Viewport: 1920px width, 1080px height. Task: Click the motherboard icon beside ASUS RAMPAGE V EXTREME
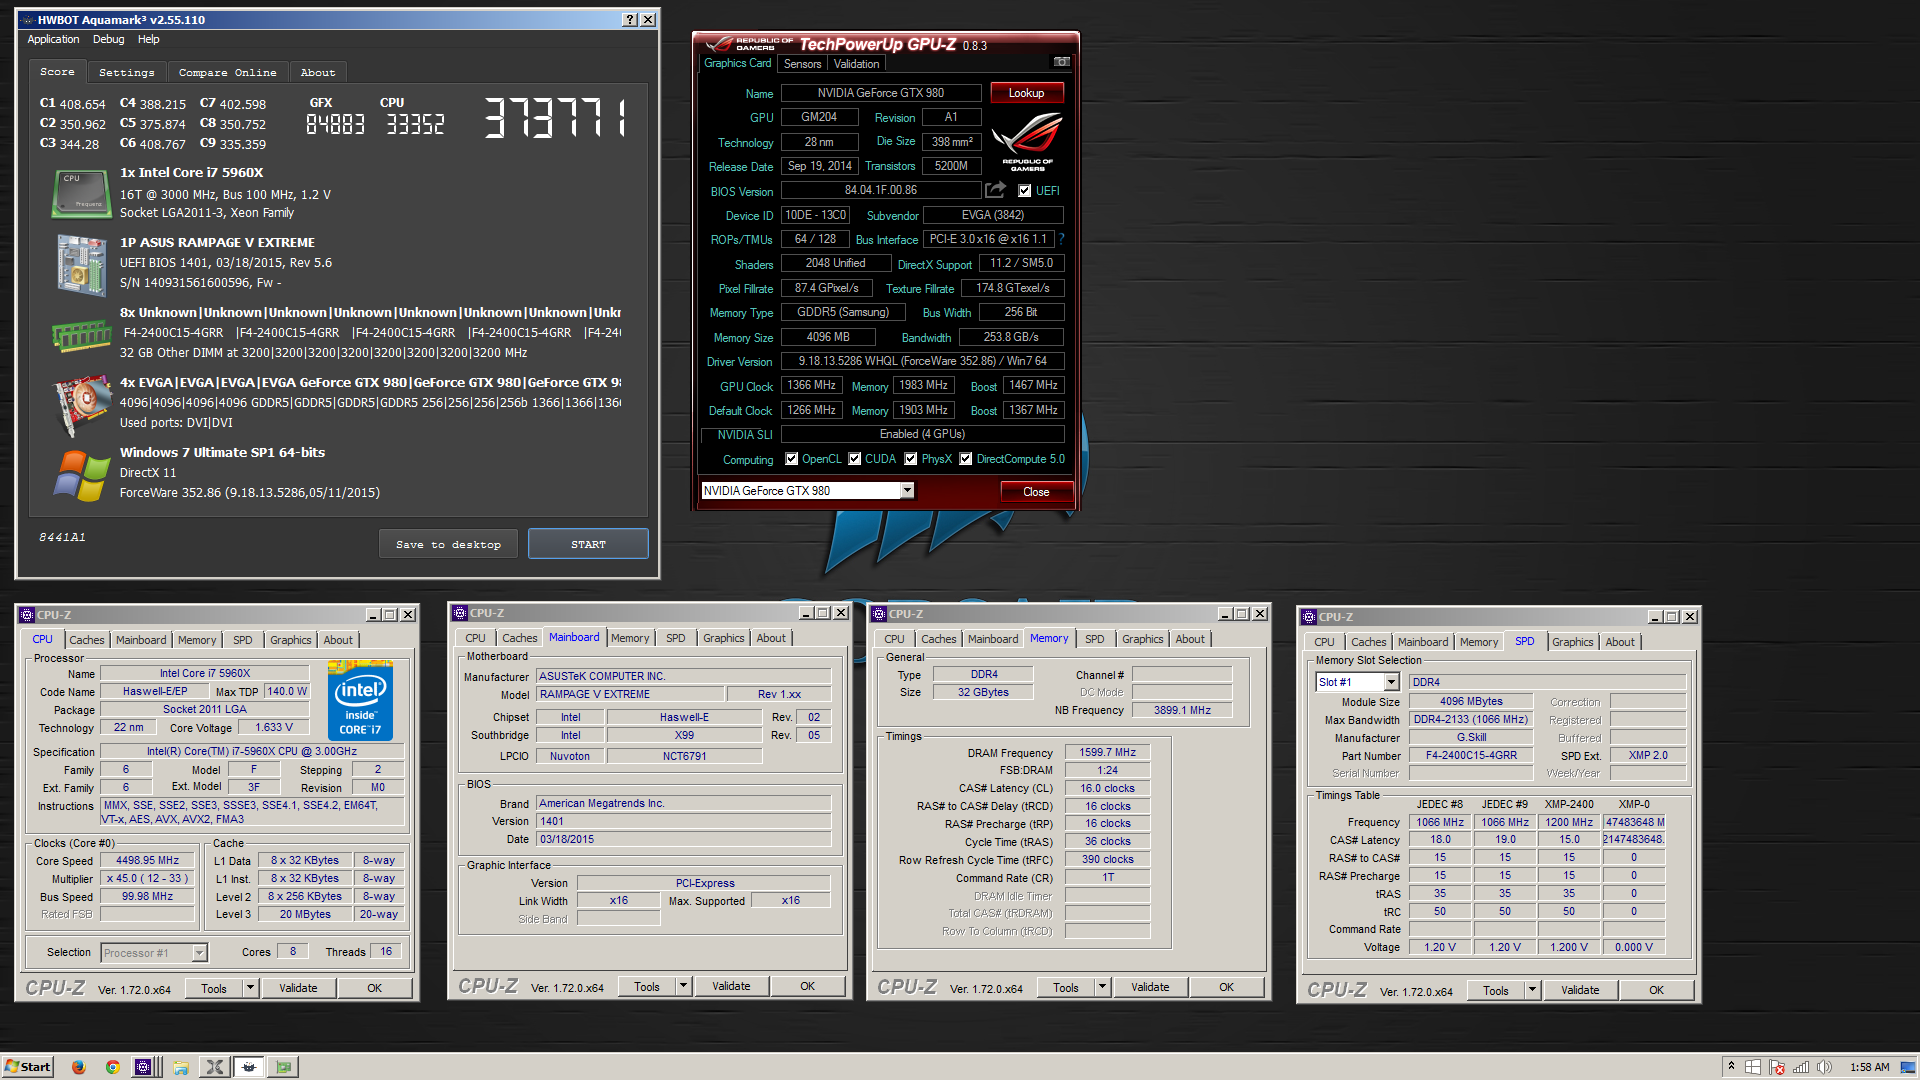point(81,264)
